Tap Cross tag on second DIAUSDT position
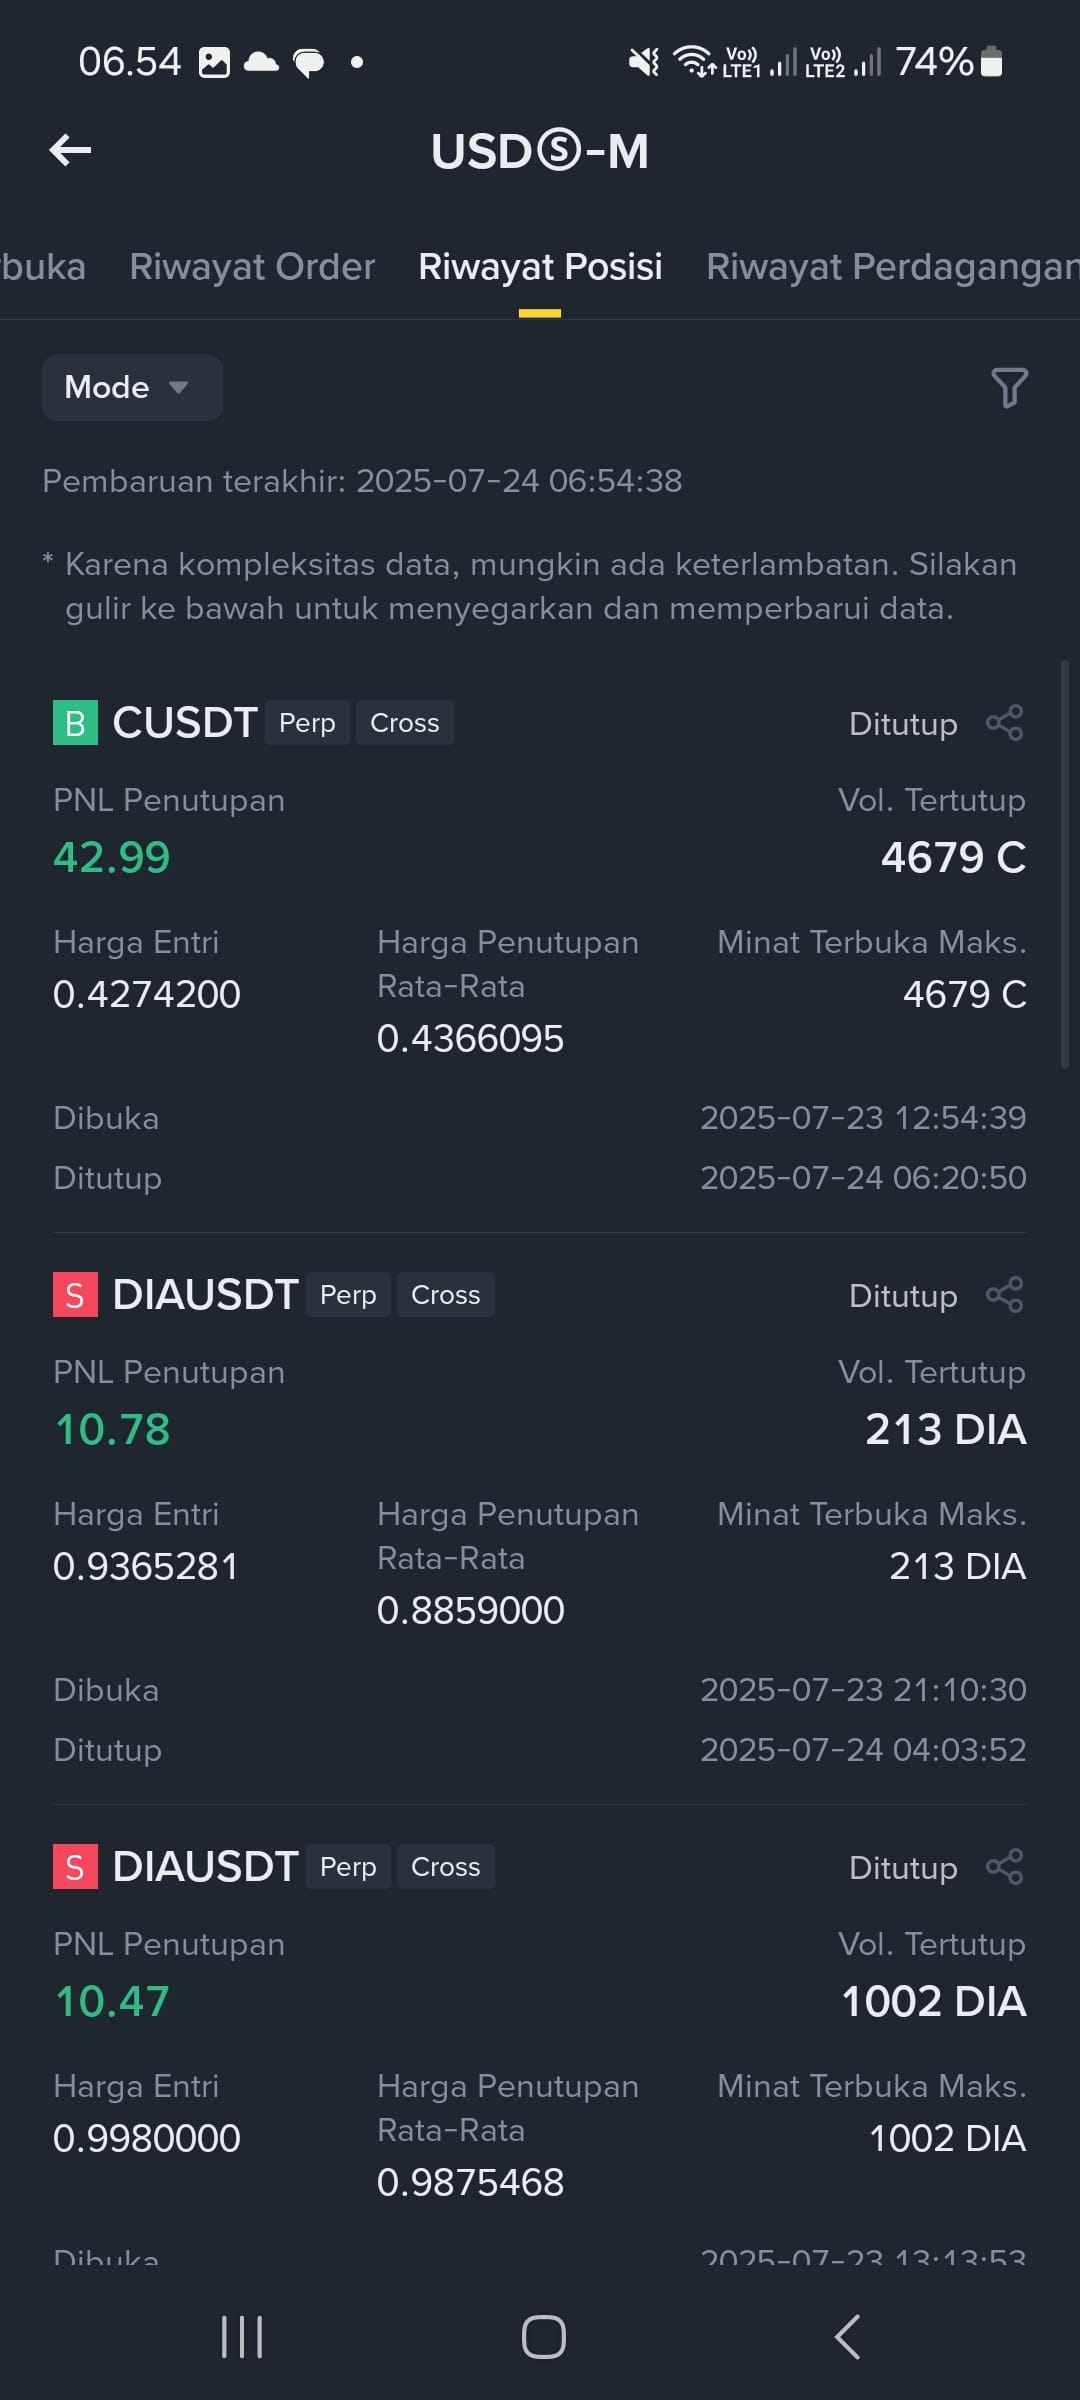 click(446, 1867)
